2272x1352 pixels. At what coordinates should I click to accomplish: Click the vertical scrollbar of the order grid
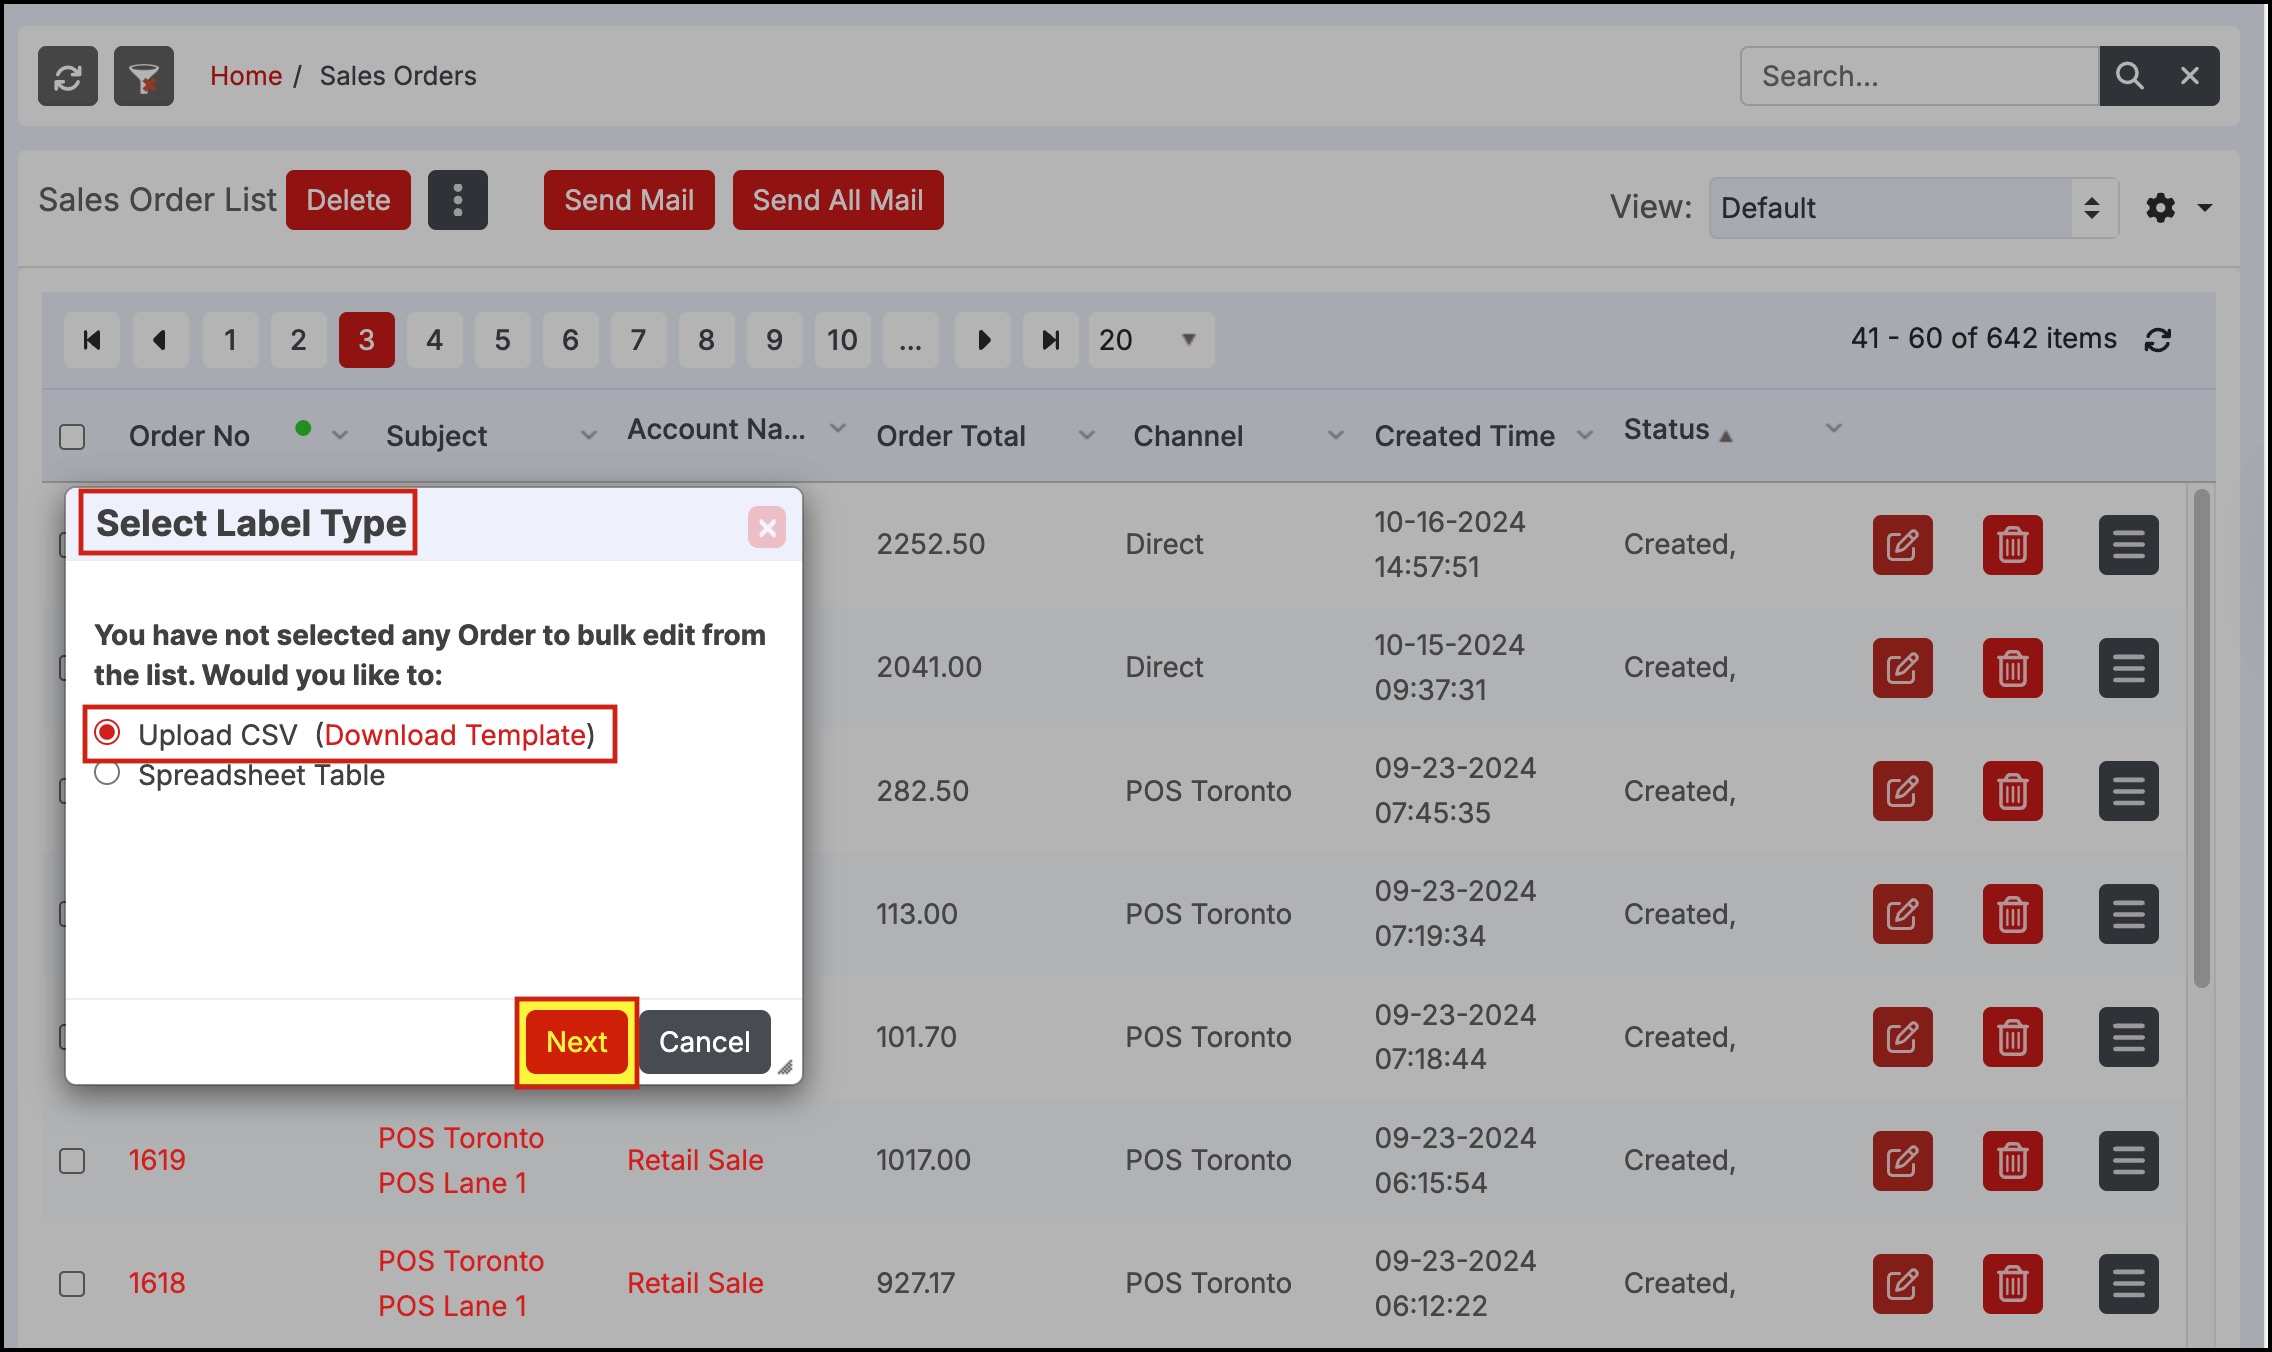[2201, 740]
